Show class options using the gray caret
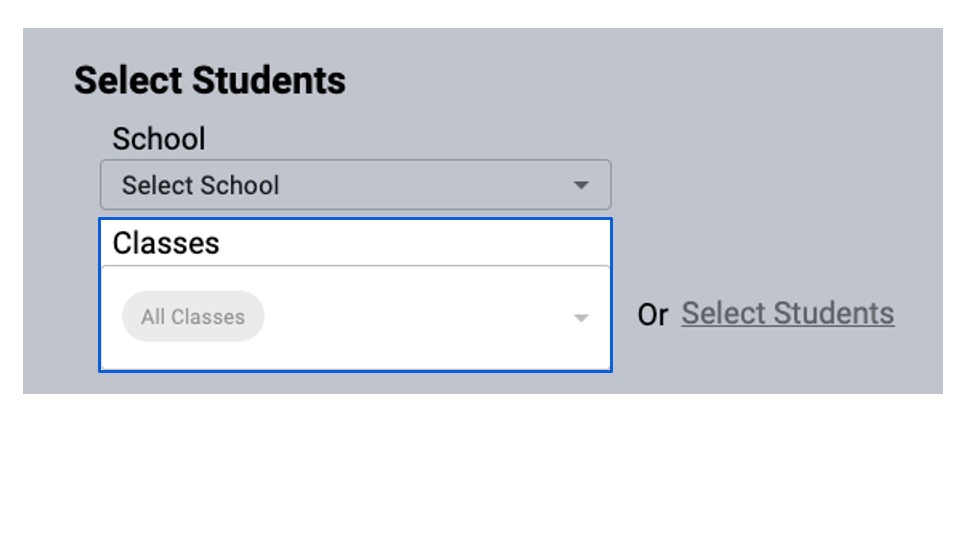Image resolution: width=960 pixels, height=540 pixels. (580, 318)
